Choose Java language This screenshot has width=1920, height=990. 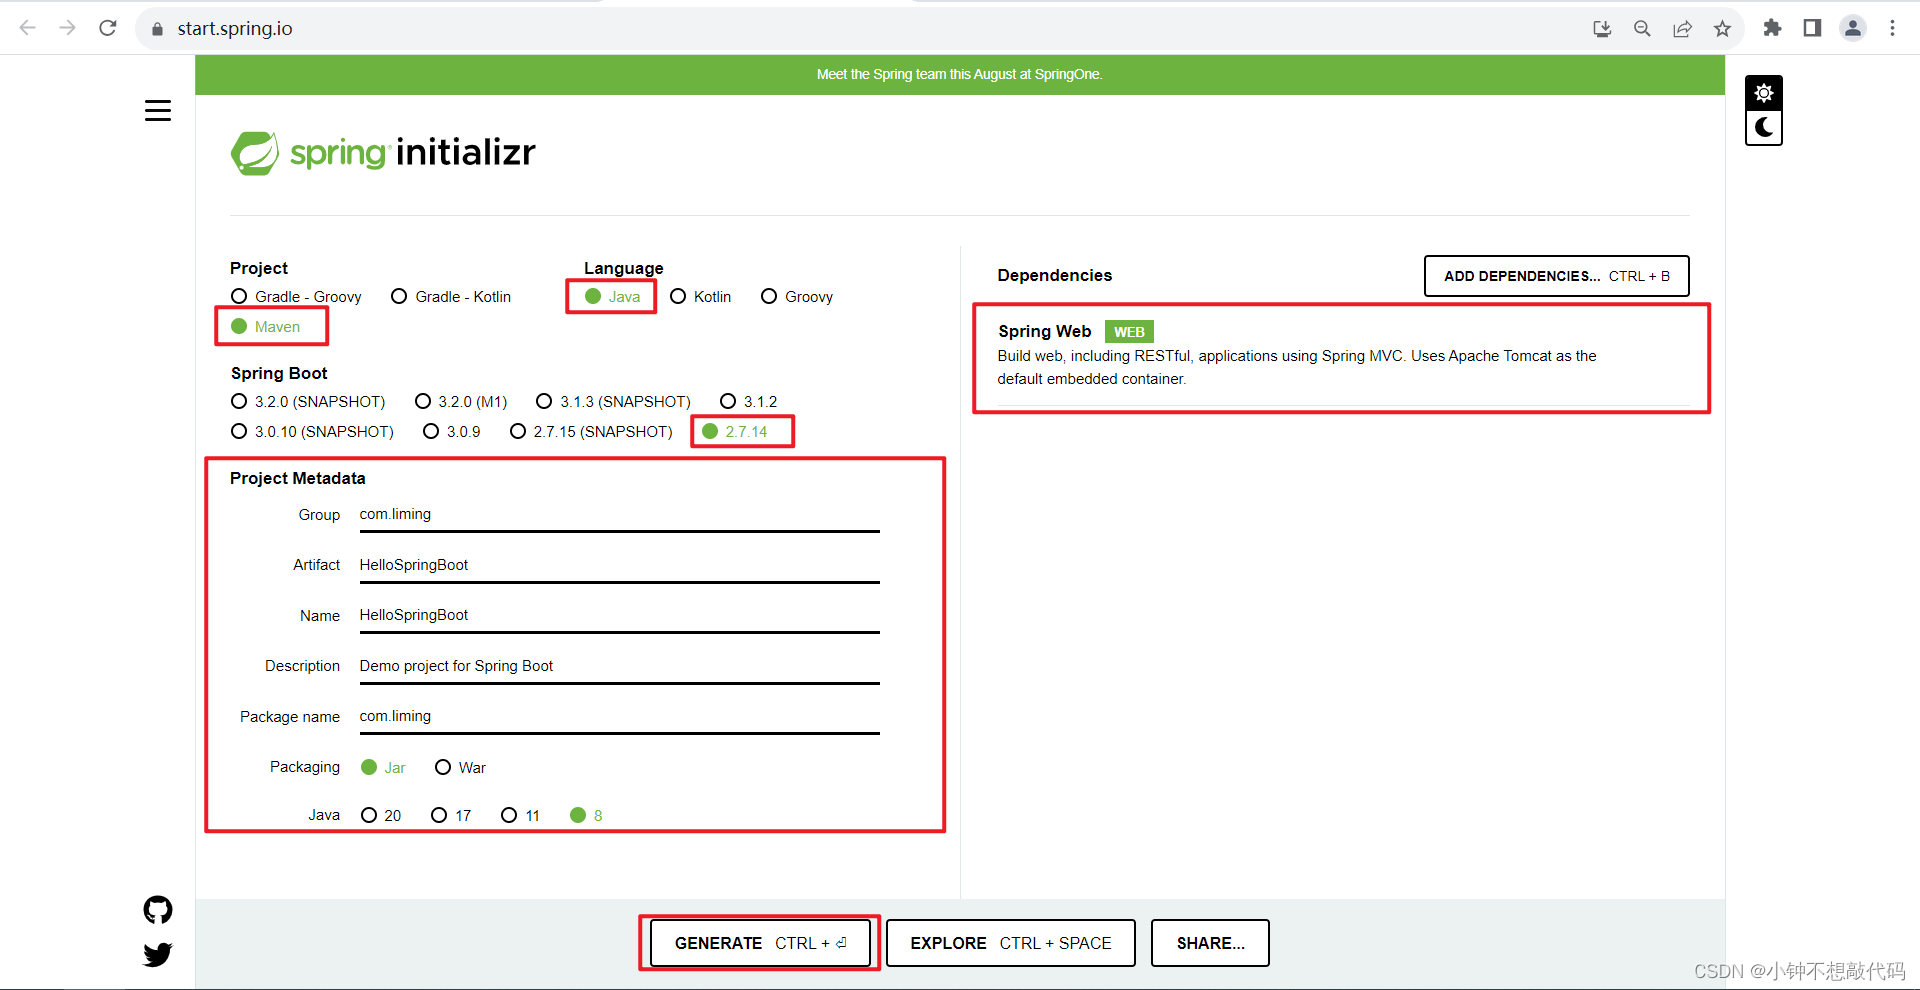click(612, 297)
